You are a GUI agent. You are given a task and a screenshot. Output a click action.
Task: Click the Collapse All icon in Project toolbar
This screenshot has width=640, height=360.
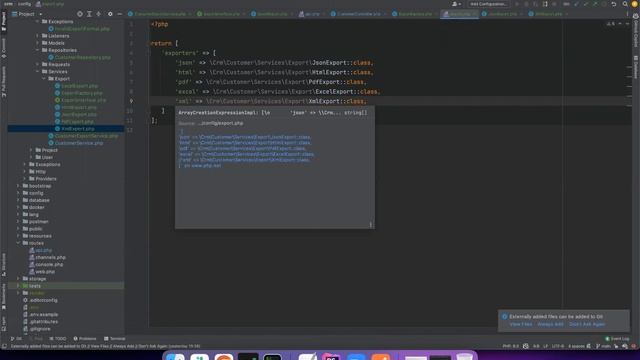coord(99,14)
